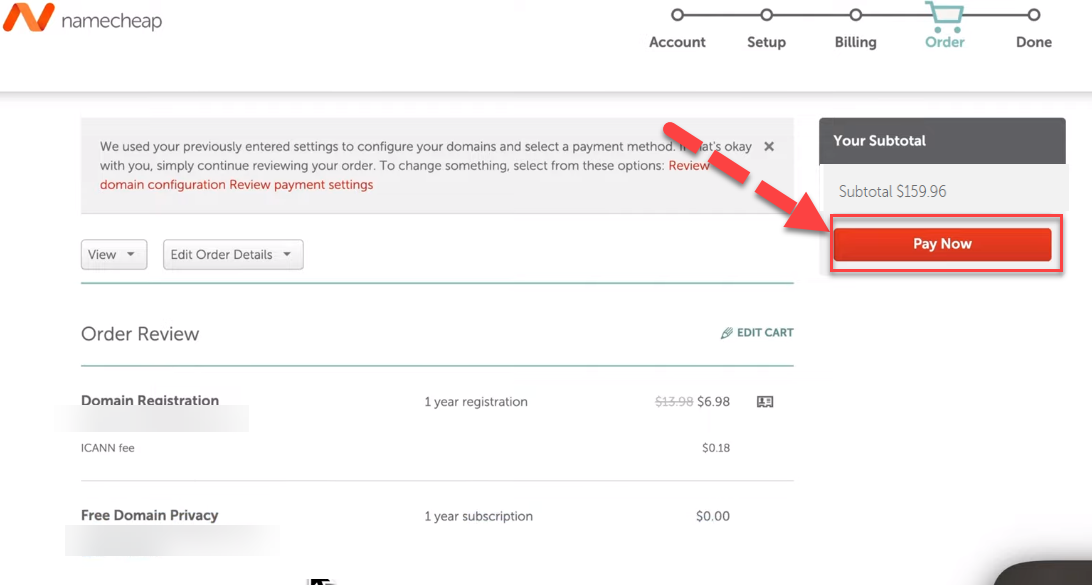This screenshot has height=585, width=1092.
Task: Click the Namecheap logo
Action: click(82, 19)
